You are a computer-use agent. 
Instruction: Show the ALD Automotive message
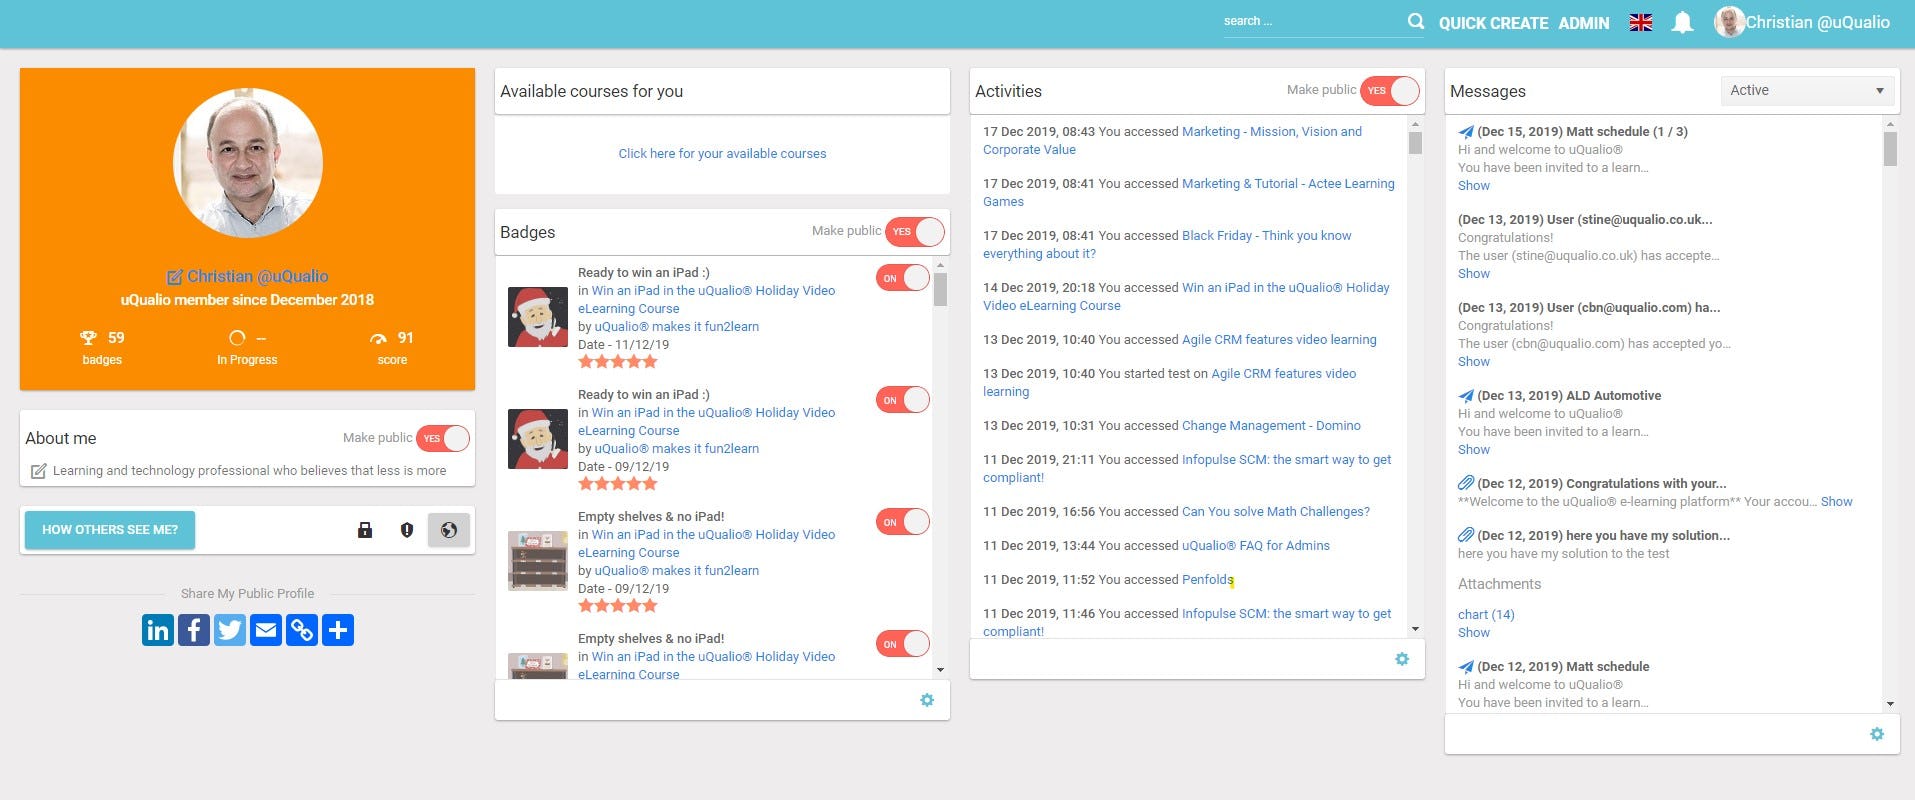[1474, 450]
